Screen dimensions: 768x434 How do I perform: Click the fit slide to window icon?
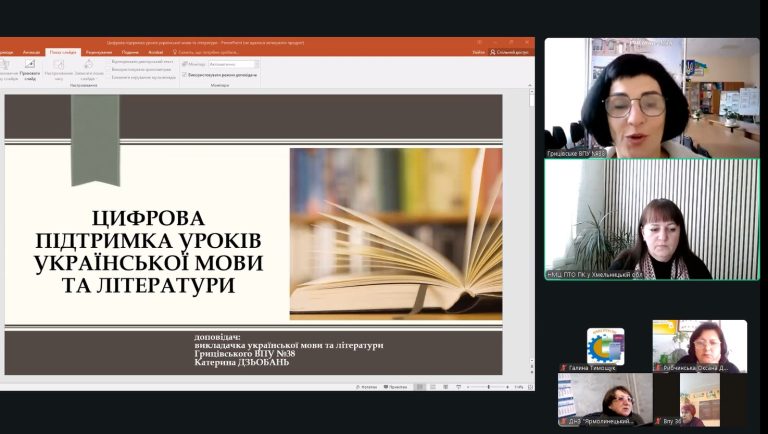tap(530, 387)
